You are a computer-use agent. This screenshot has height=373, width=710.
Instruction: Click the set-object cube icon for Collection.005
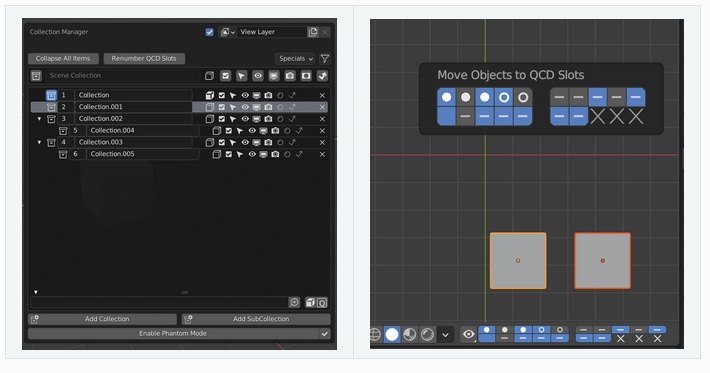[217, 154]
